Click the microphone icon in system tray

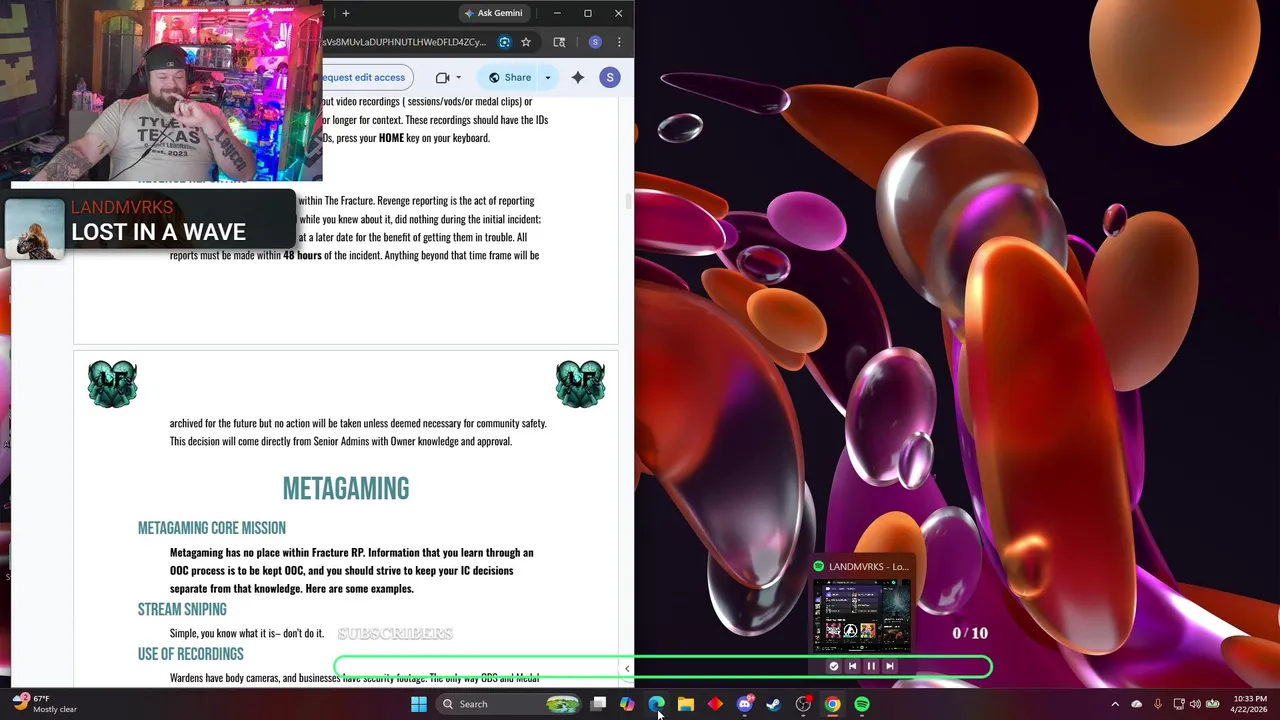1158,704
